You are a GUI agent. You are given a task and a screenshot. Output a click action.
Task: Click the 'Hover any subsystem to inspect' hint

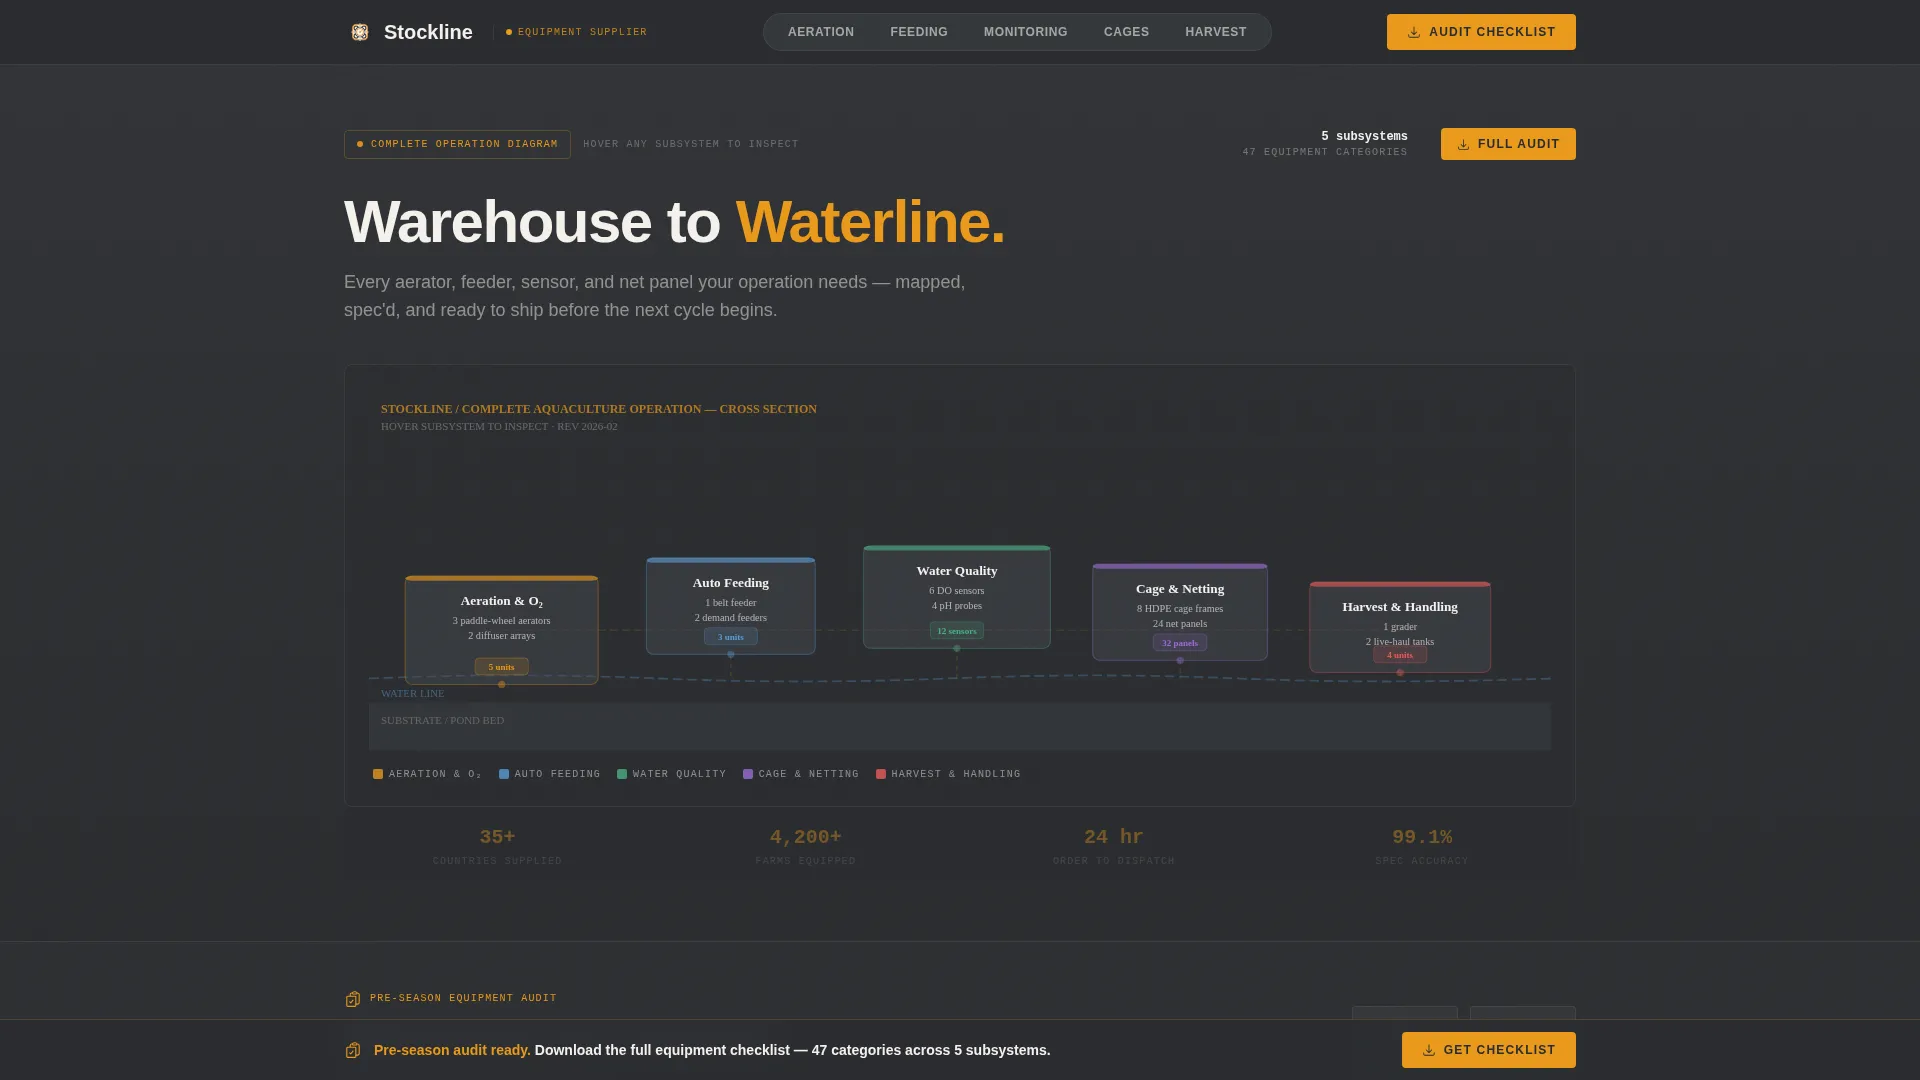(x=691, y=144)
